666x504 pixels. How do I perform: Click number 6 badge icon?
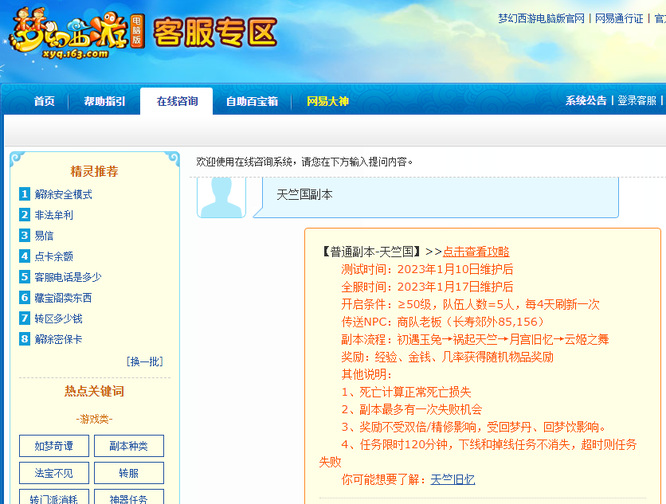click(x=25, y=298)
